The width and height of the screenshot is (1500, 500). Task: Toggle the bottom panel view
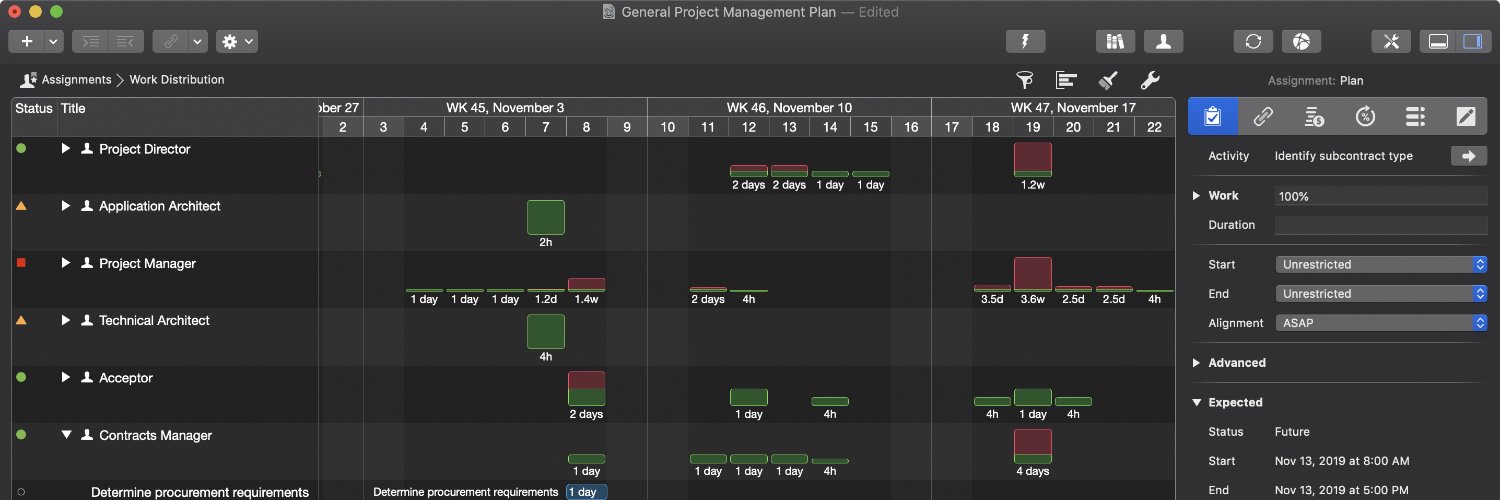pyautogui.click(x=1439, y=42)
